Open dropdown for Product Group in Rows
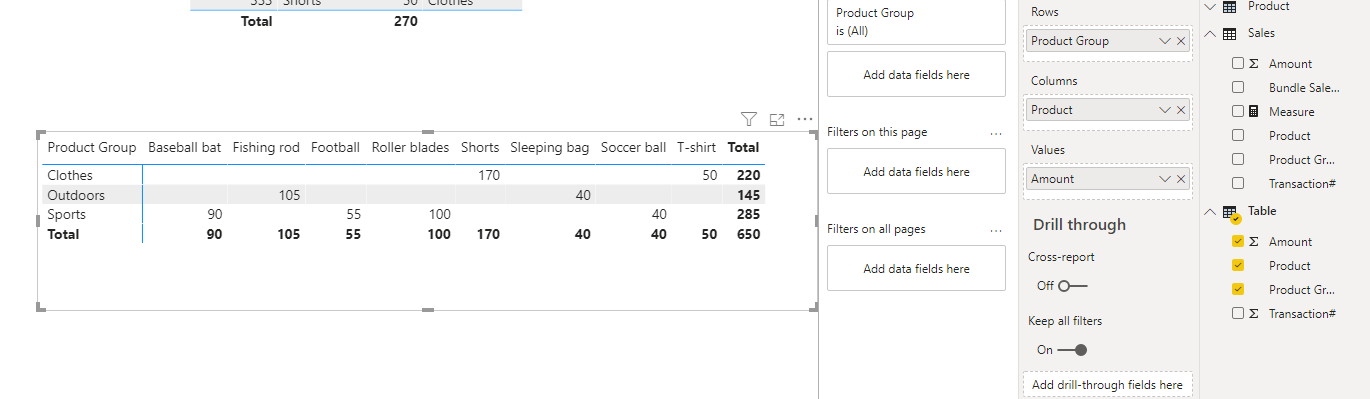The image size is (1370, 399). tap(1165, 41)
